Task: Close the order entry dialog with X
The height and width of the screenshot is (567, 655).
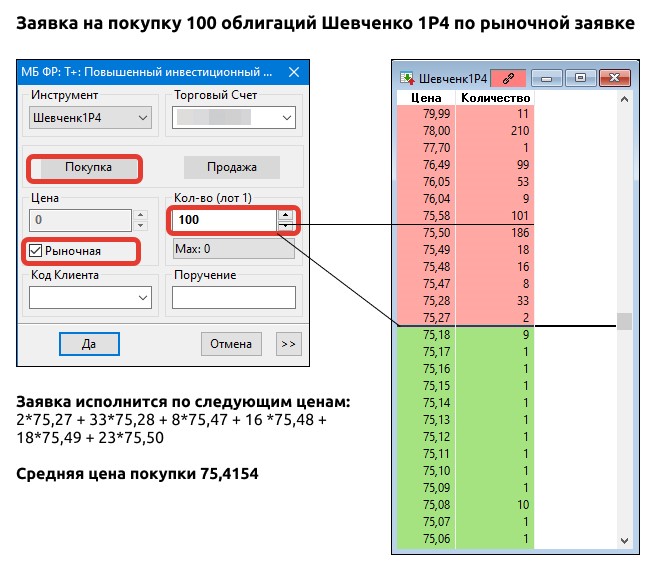Action: [x=293, y=72]
